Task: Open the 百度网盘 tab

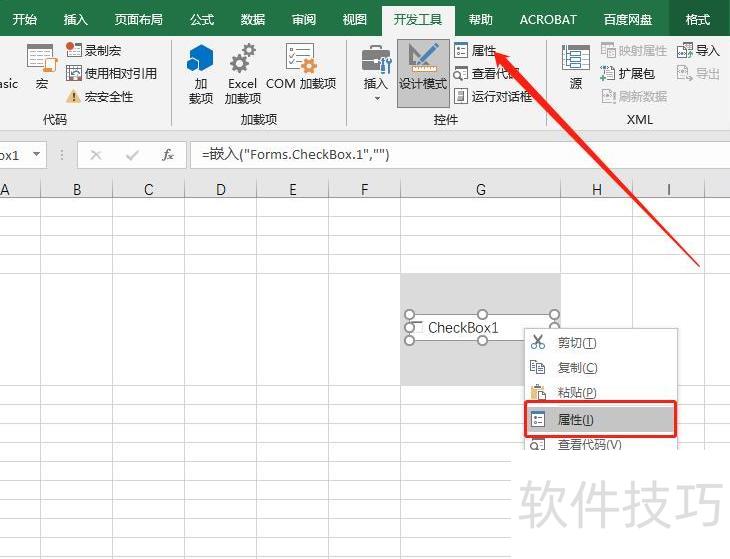Action: [628, 20]
